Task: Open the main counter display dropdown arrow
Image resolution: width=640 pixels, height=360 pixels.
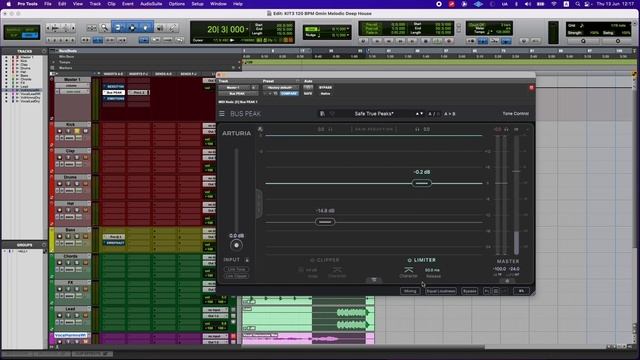Action: click(247, 29)
